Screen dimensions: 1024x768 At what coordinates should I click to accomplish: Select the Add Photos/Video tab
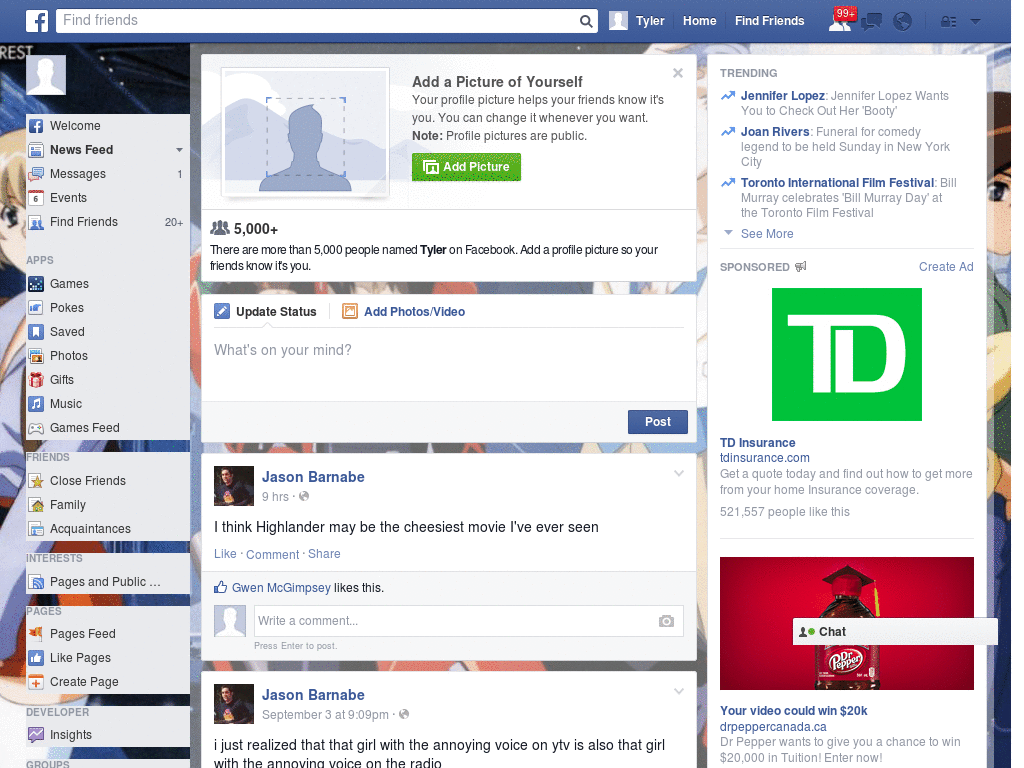coord(404,312)
